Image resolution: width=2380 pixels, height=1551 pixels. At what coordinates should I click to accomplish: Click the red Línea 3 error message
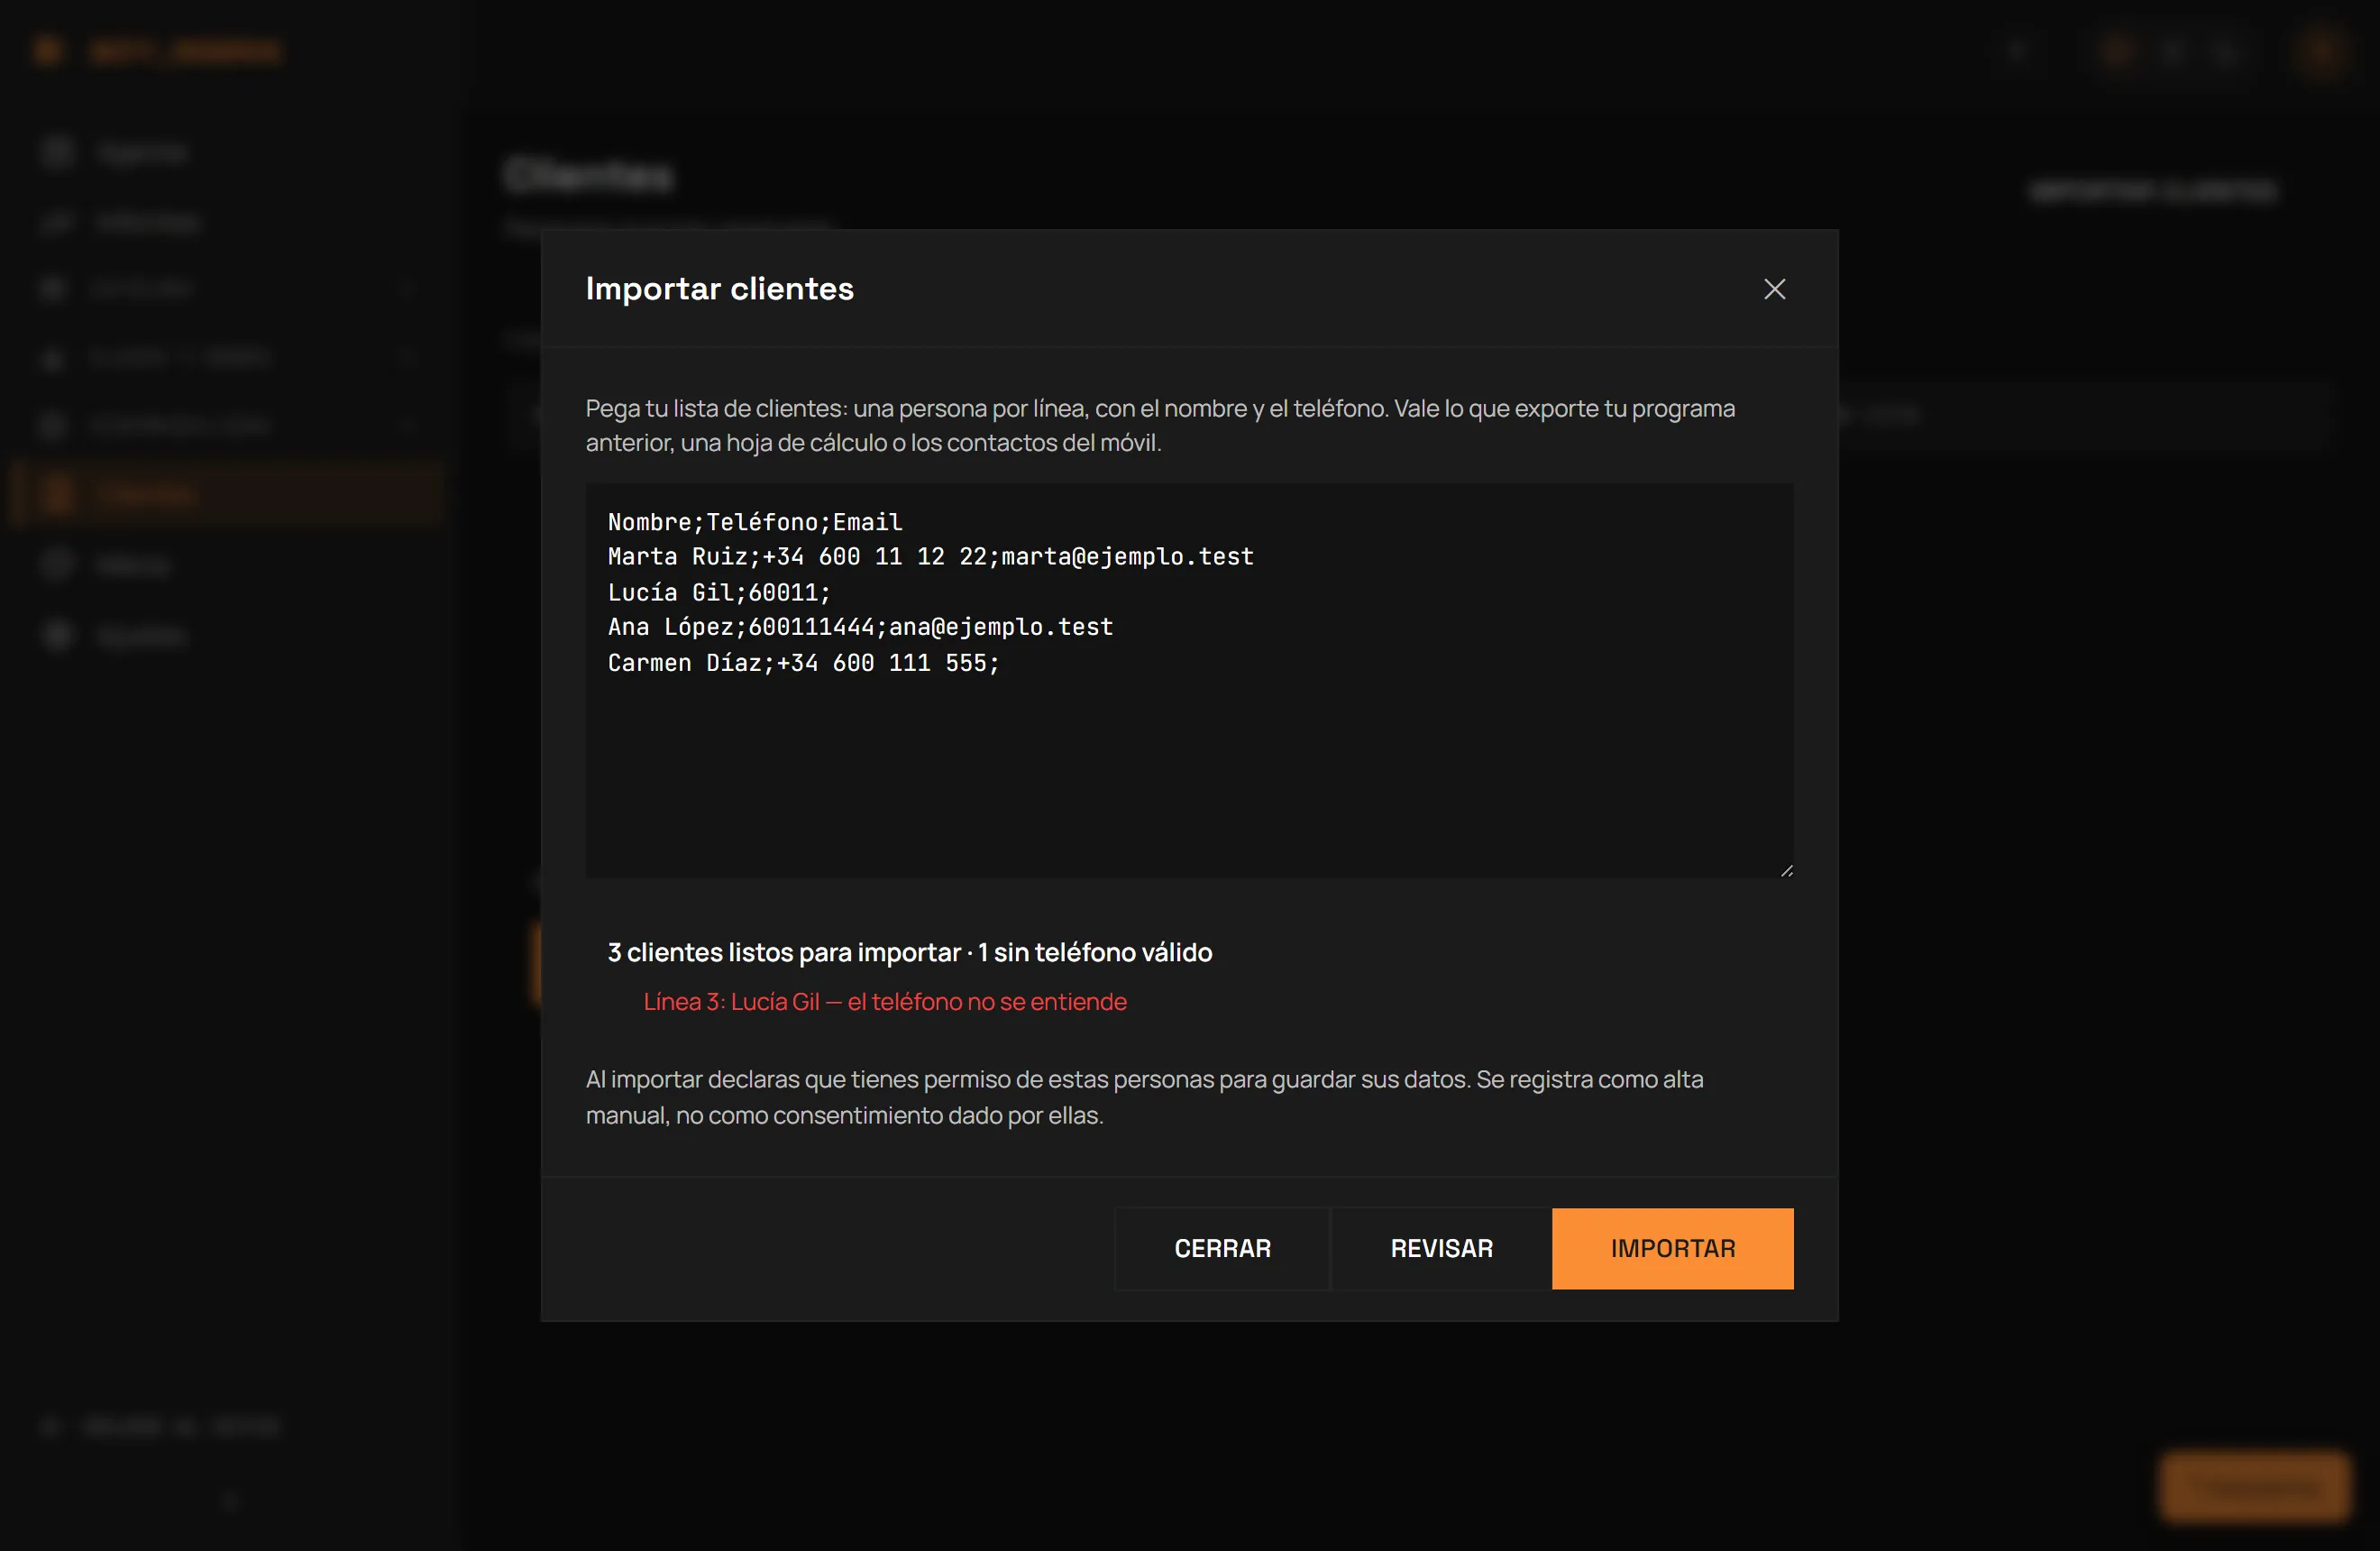click(885, 1001)
